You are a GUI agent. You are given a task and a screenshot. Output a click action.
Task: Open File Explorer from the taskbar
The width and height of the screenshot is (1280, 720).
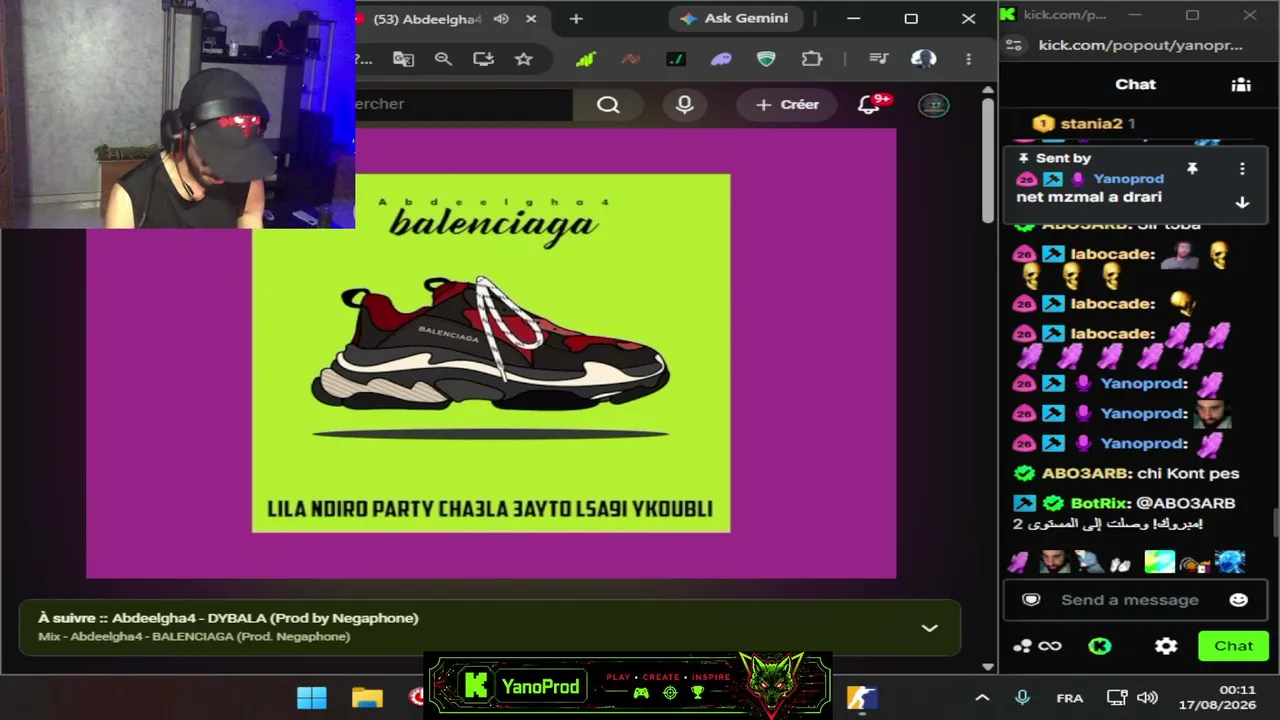coord(367,697)
